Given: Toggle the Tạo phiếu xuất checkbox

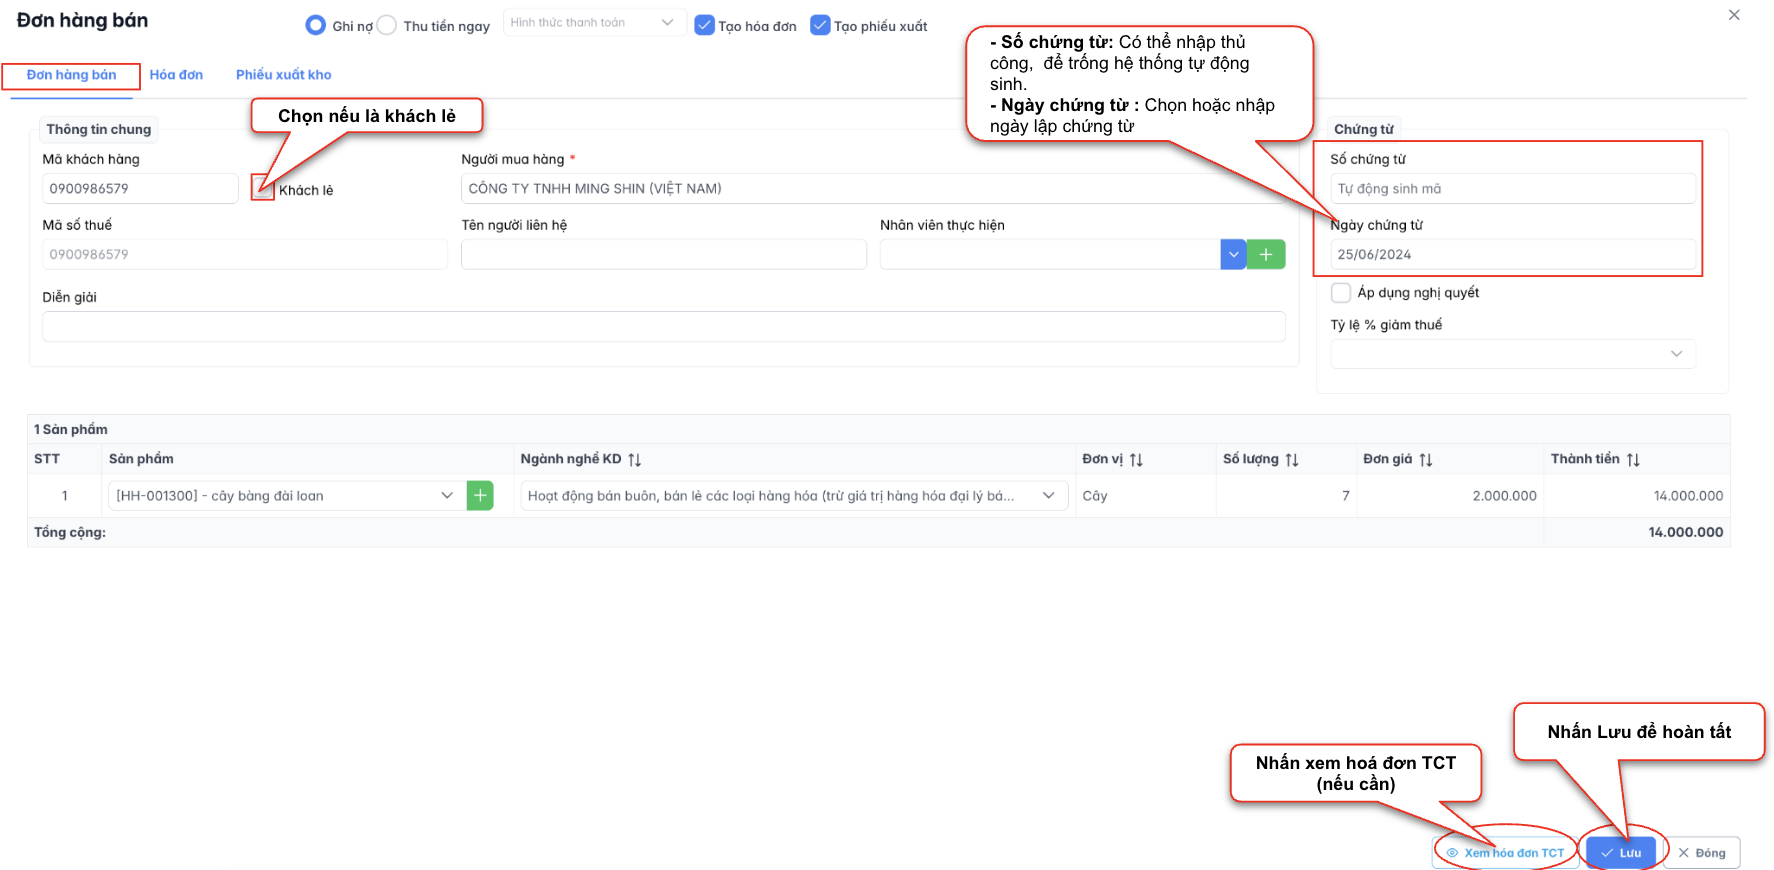Looking at the screenshot, I should coord(820,25).
